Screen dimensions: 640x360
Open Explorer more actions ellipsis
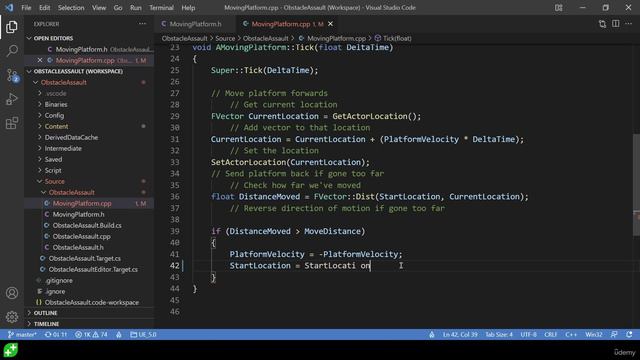click(142, 24)
